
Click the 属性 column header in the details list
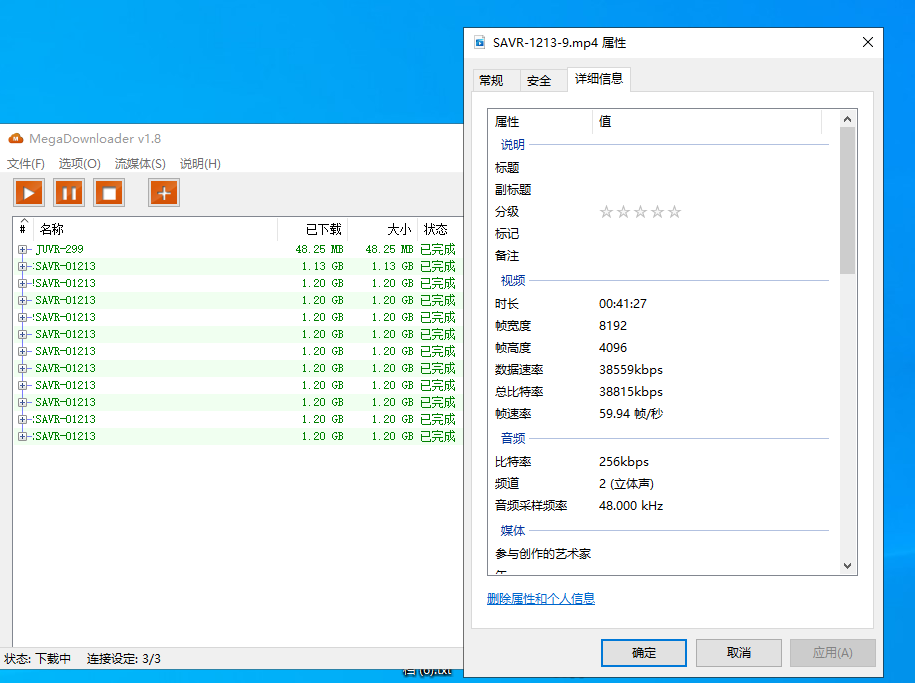click(540, 121)
